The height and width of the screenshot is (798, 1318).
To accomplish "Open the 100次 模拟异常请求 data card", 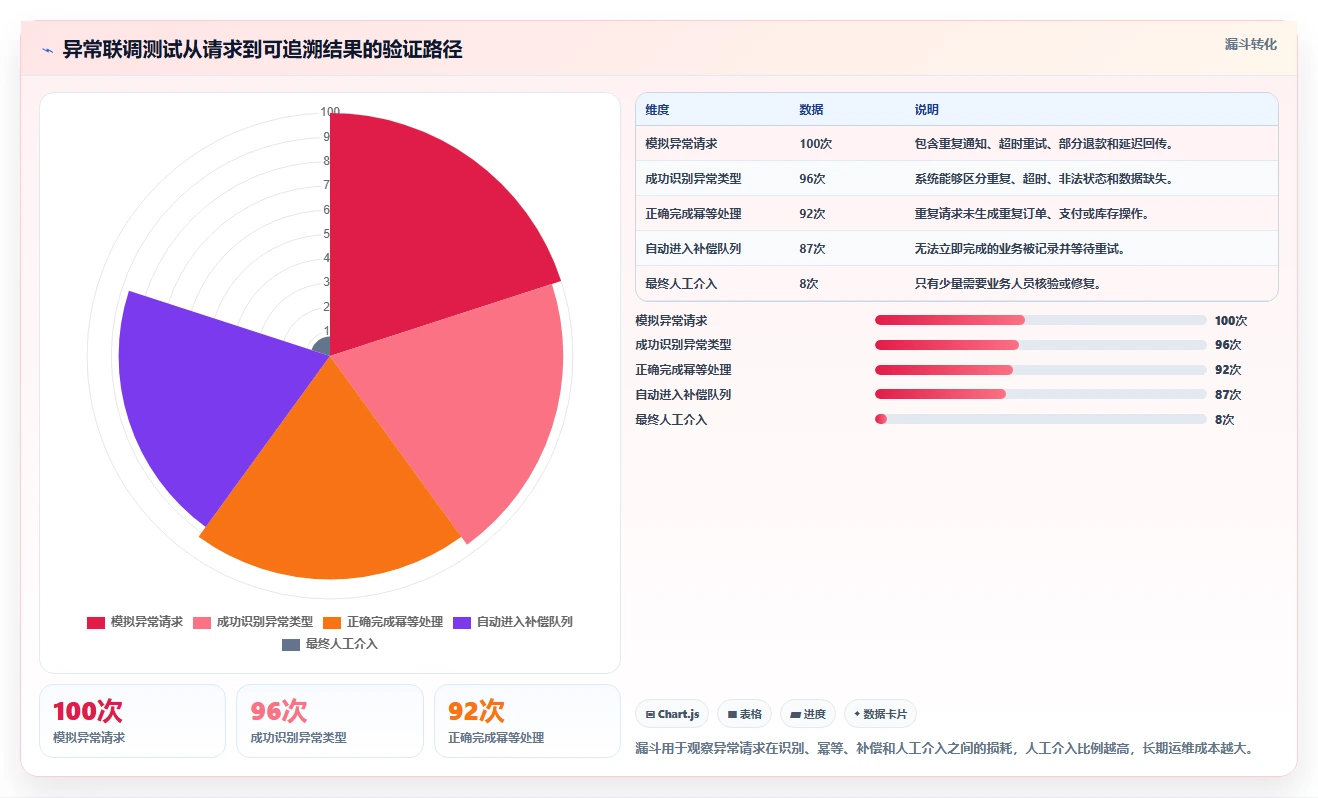I will 132,721.
